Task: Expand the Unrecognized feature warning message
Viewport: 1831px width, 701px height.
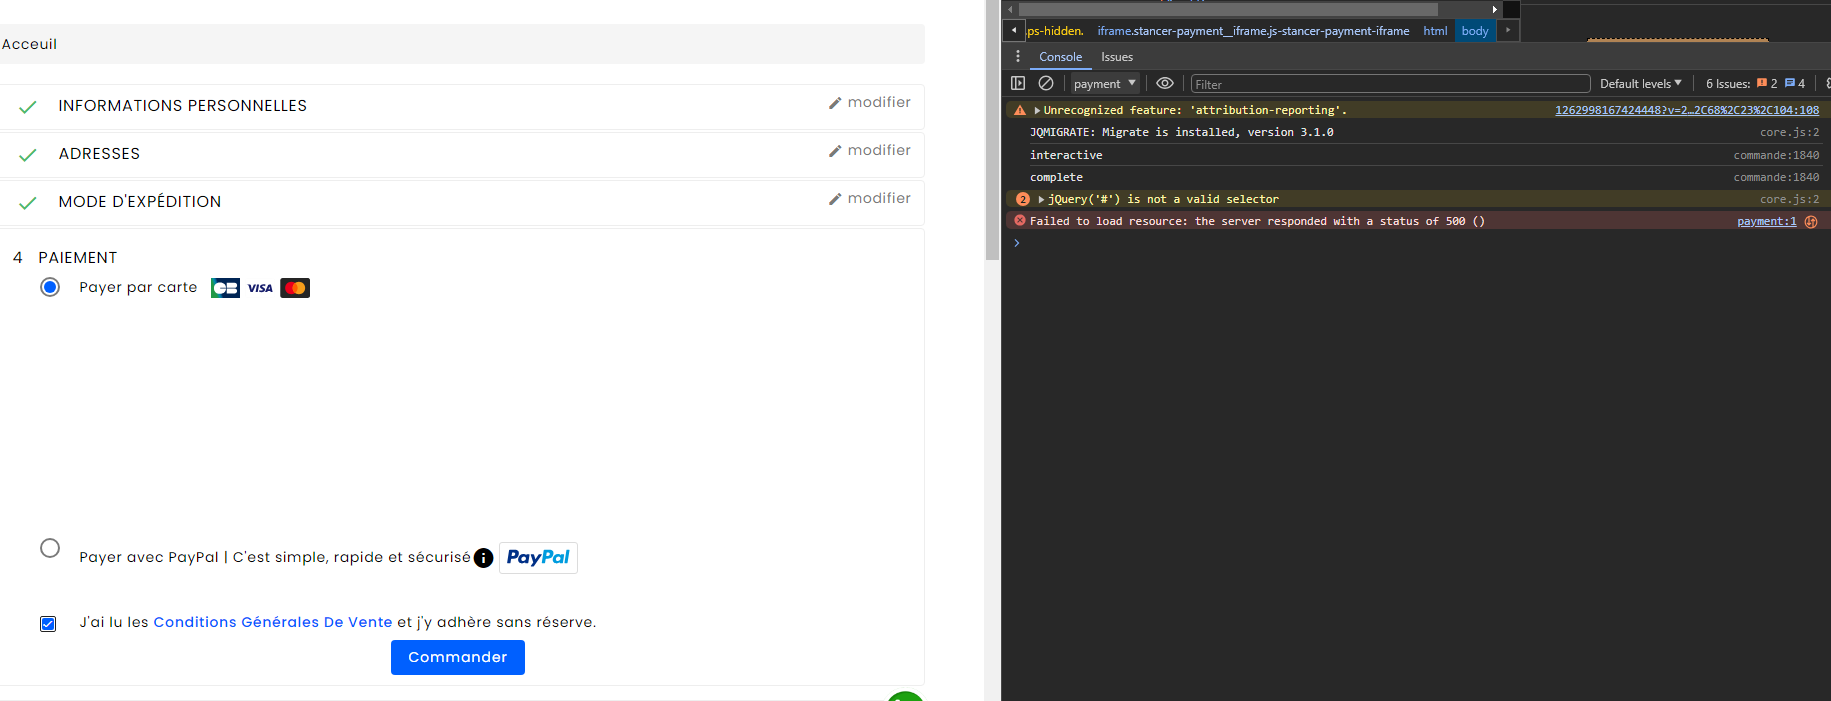Action: (x=1037, y=111)
